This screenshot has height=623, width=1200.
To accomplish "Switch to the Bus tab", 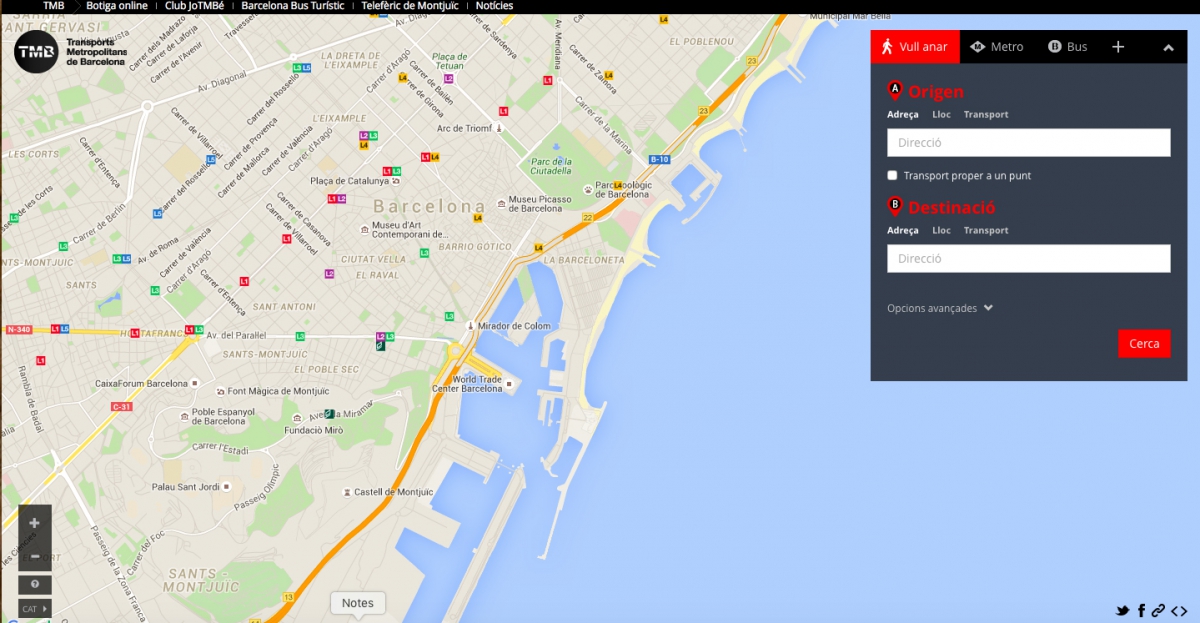I will [1067, 47].
